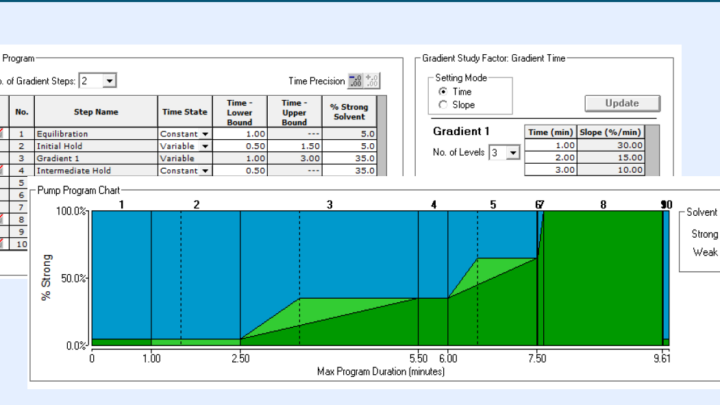Select the Slope setting mode radio button
This screenshot has width=720, height=405.
(444, 104)
